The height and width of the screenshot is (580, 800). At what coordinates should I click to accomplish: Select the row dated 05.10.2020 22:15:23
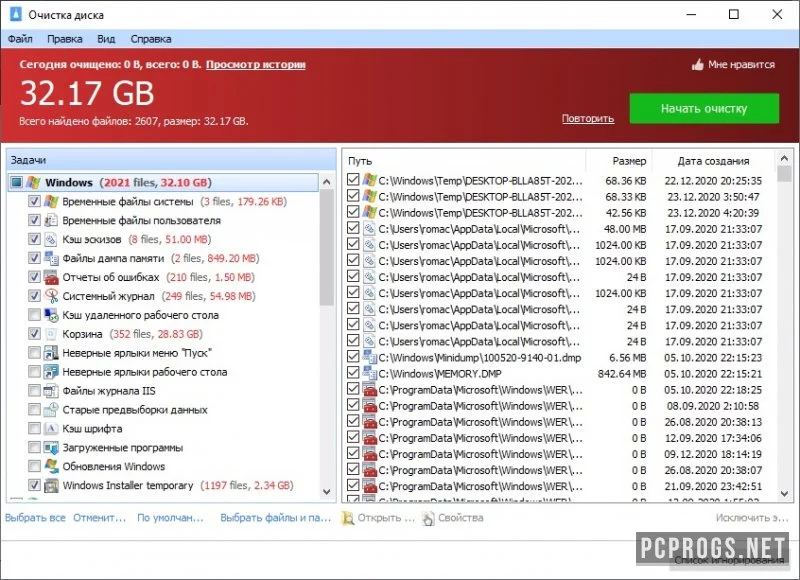(560, 358)
